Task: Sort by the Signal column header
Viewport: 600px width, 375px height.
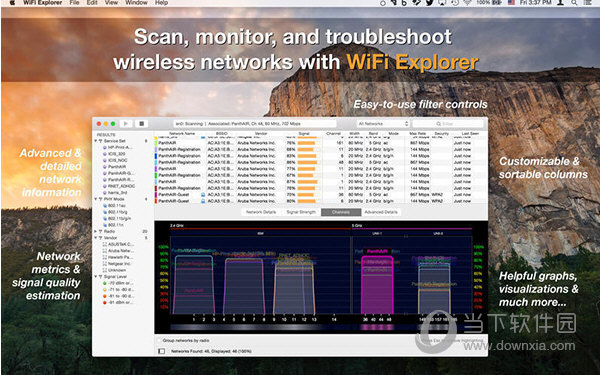Action: click(x=304, y=134)
